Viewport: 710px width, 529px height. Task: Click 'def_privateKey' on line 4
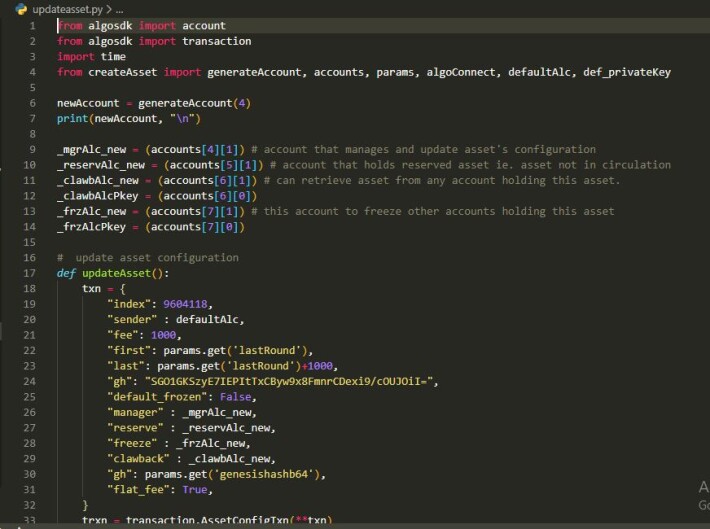pyautogui.click(x=627, y=72)
